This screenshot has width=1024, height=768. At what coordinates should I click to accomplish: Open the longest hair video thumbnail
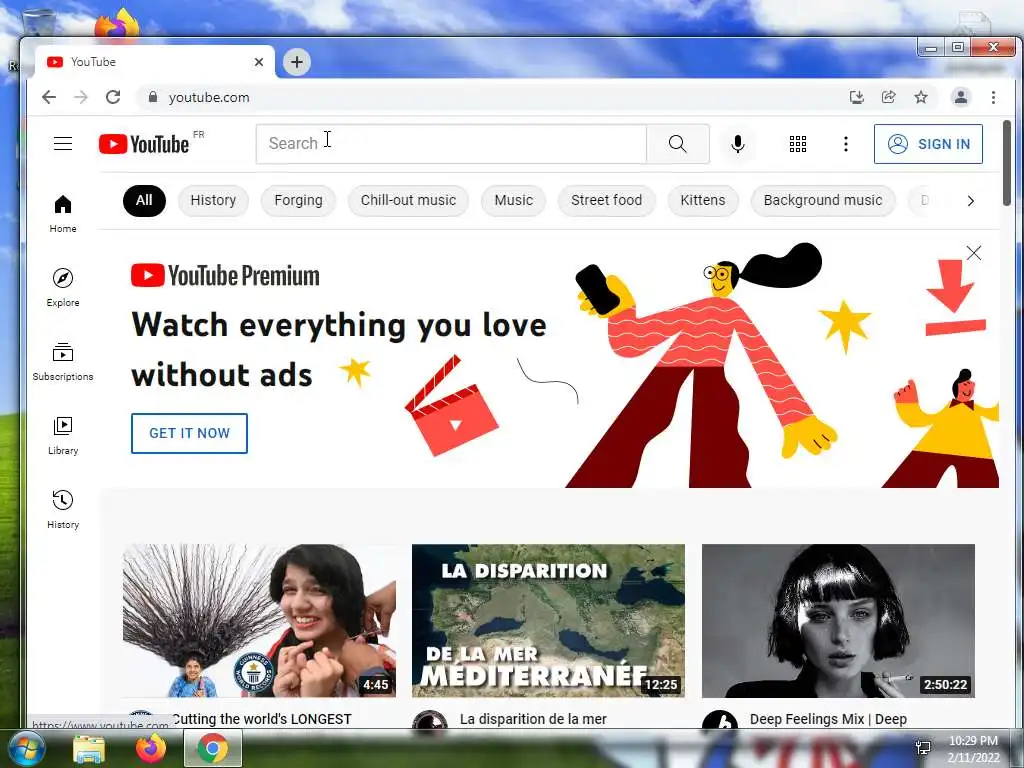(259, 620)
